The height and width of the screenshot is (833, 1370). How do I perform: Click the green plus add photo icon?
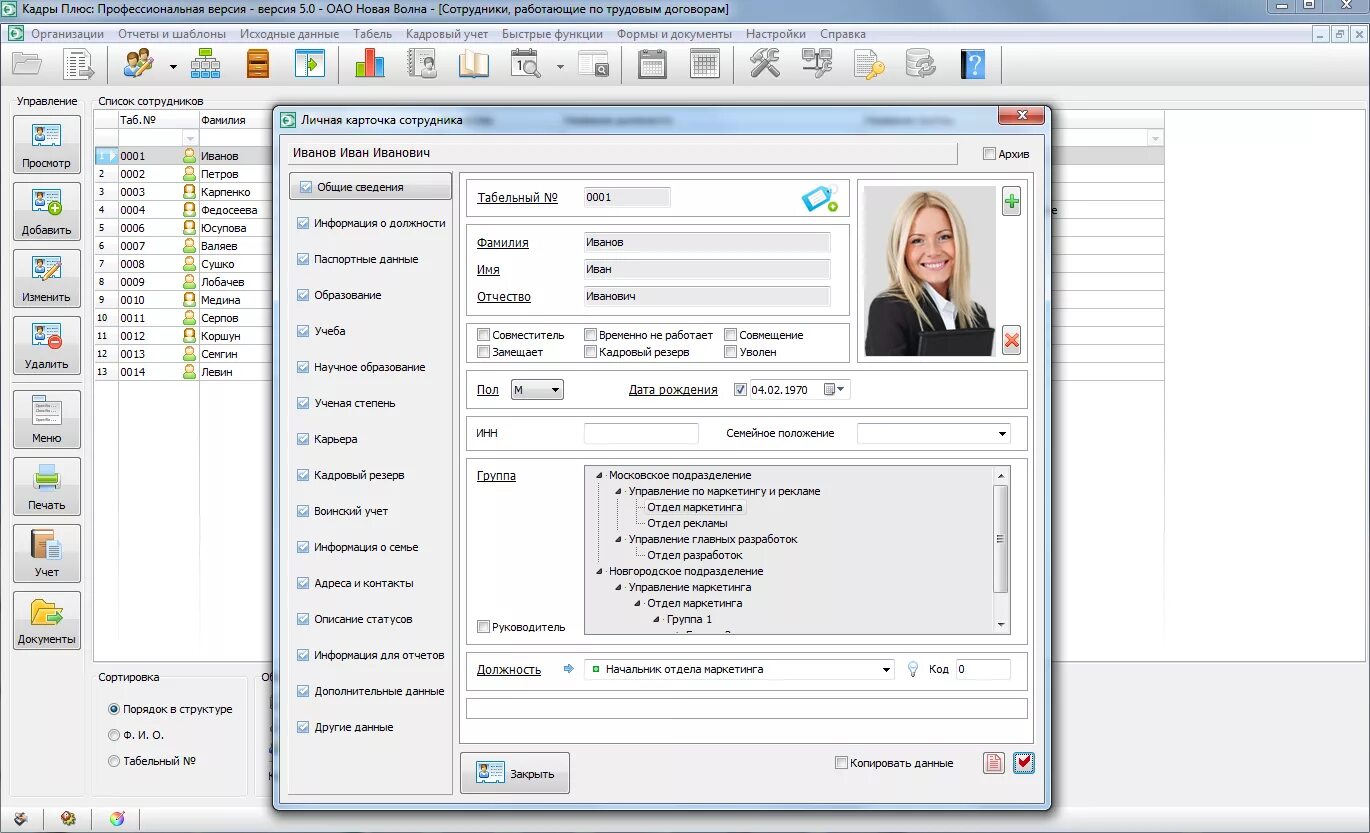1011,202
